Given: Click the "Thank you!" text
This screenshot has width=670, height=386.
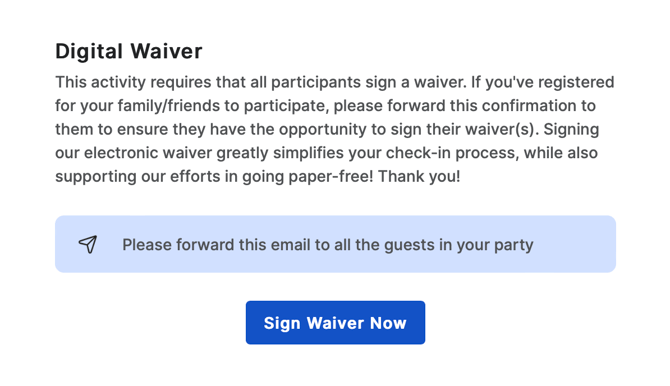Looking at the screenshot, I should click(x=419, y=177).
